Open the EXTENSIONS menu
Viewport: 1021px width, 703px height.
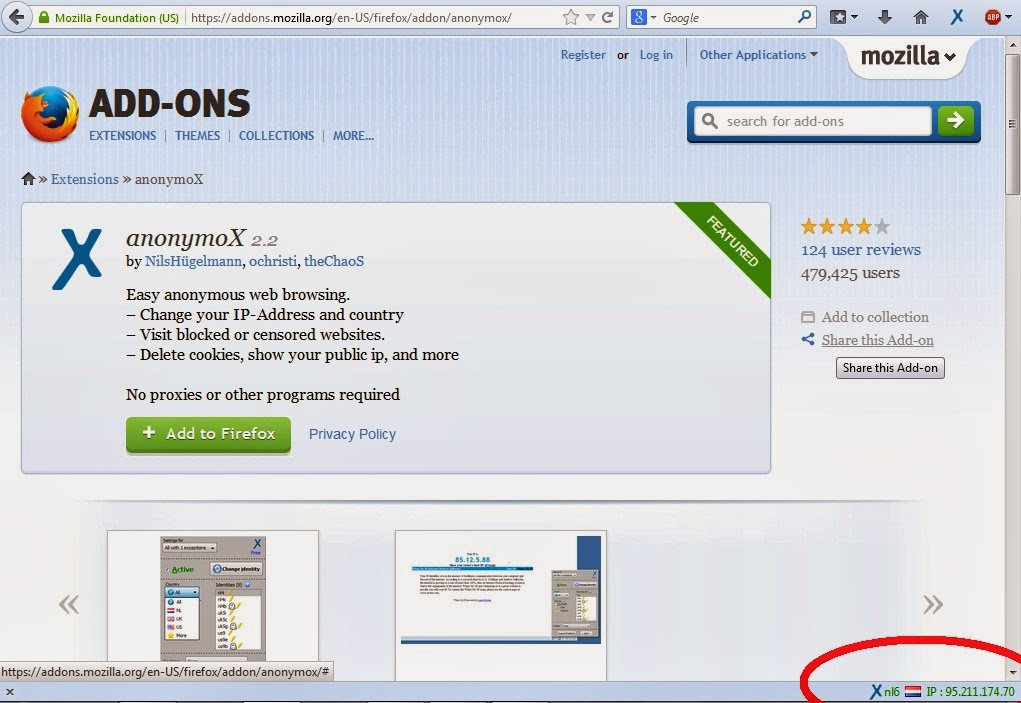pos(122,135)
